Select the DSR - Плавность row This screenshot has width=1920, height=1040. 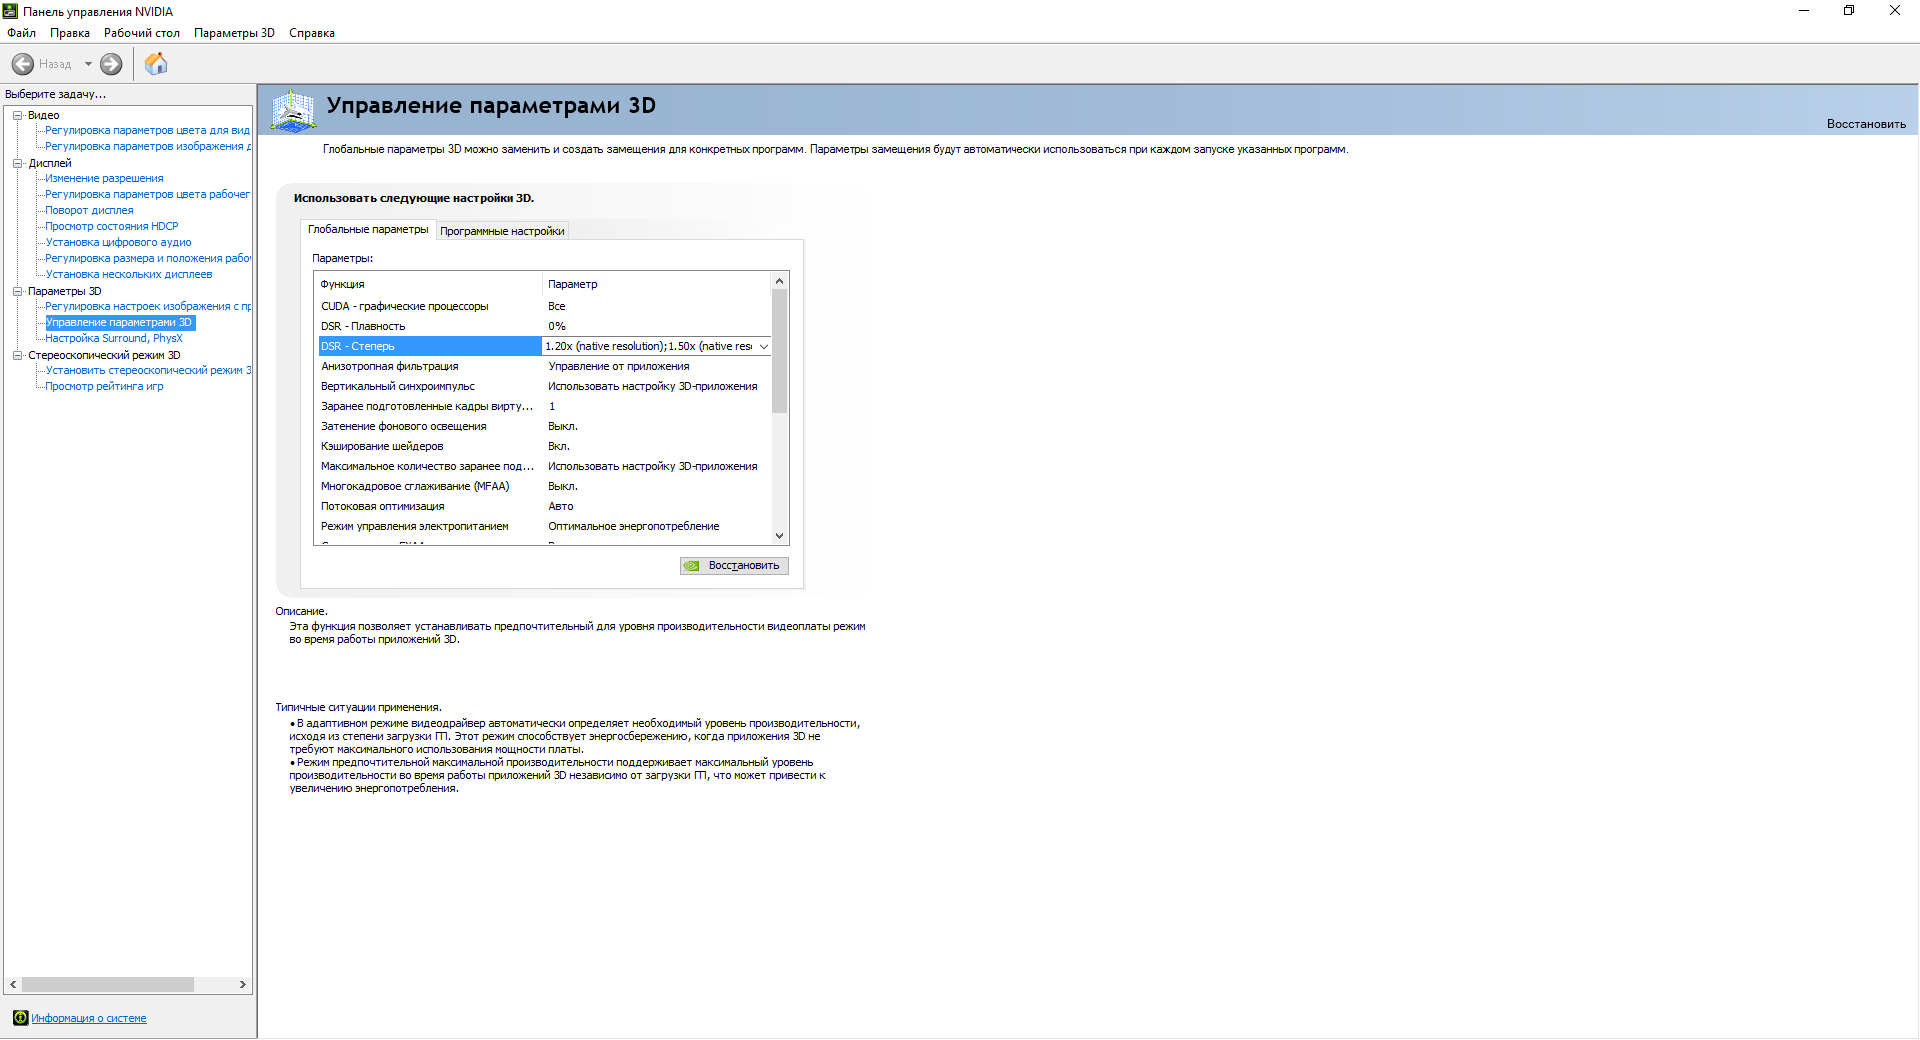pos(543,326)
